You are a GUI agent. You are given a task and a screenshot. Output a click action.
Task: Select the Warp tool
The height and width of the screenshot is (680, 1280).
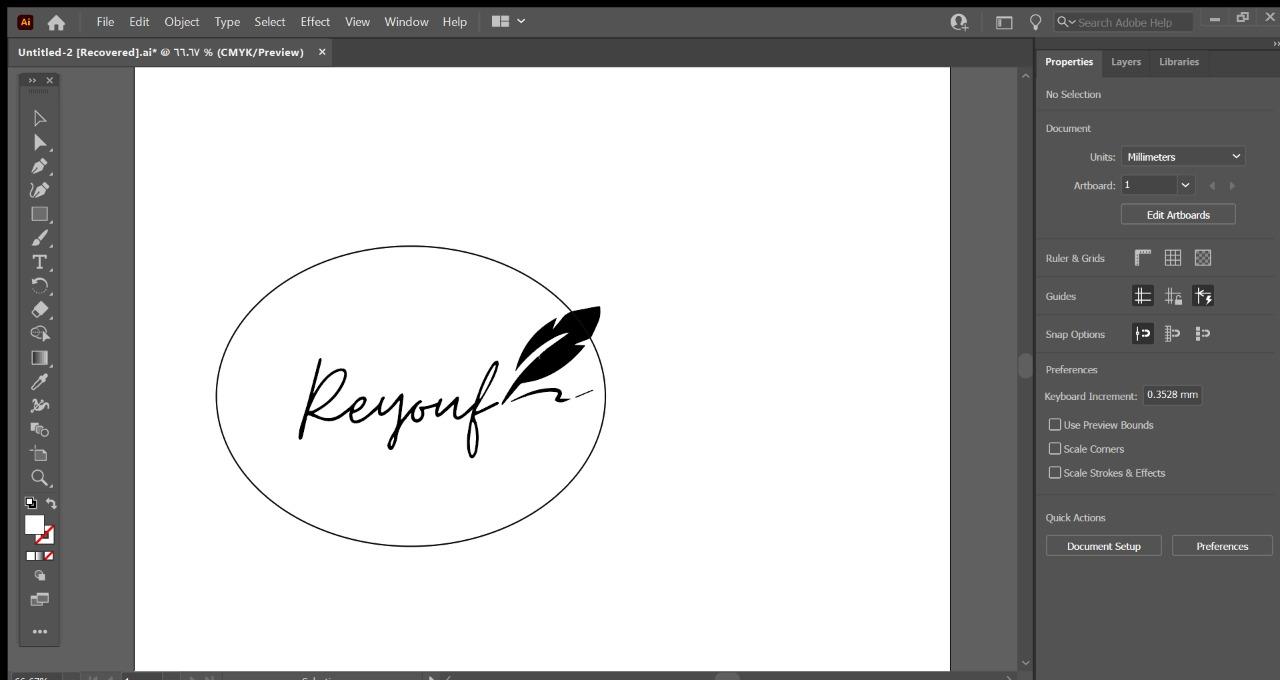coord(40,406)
